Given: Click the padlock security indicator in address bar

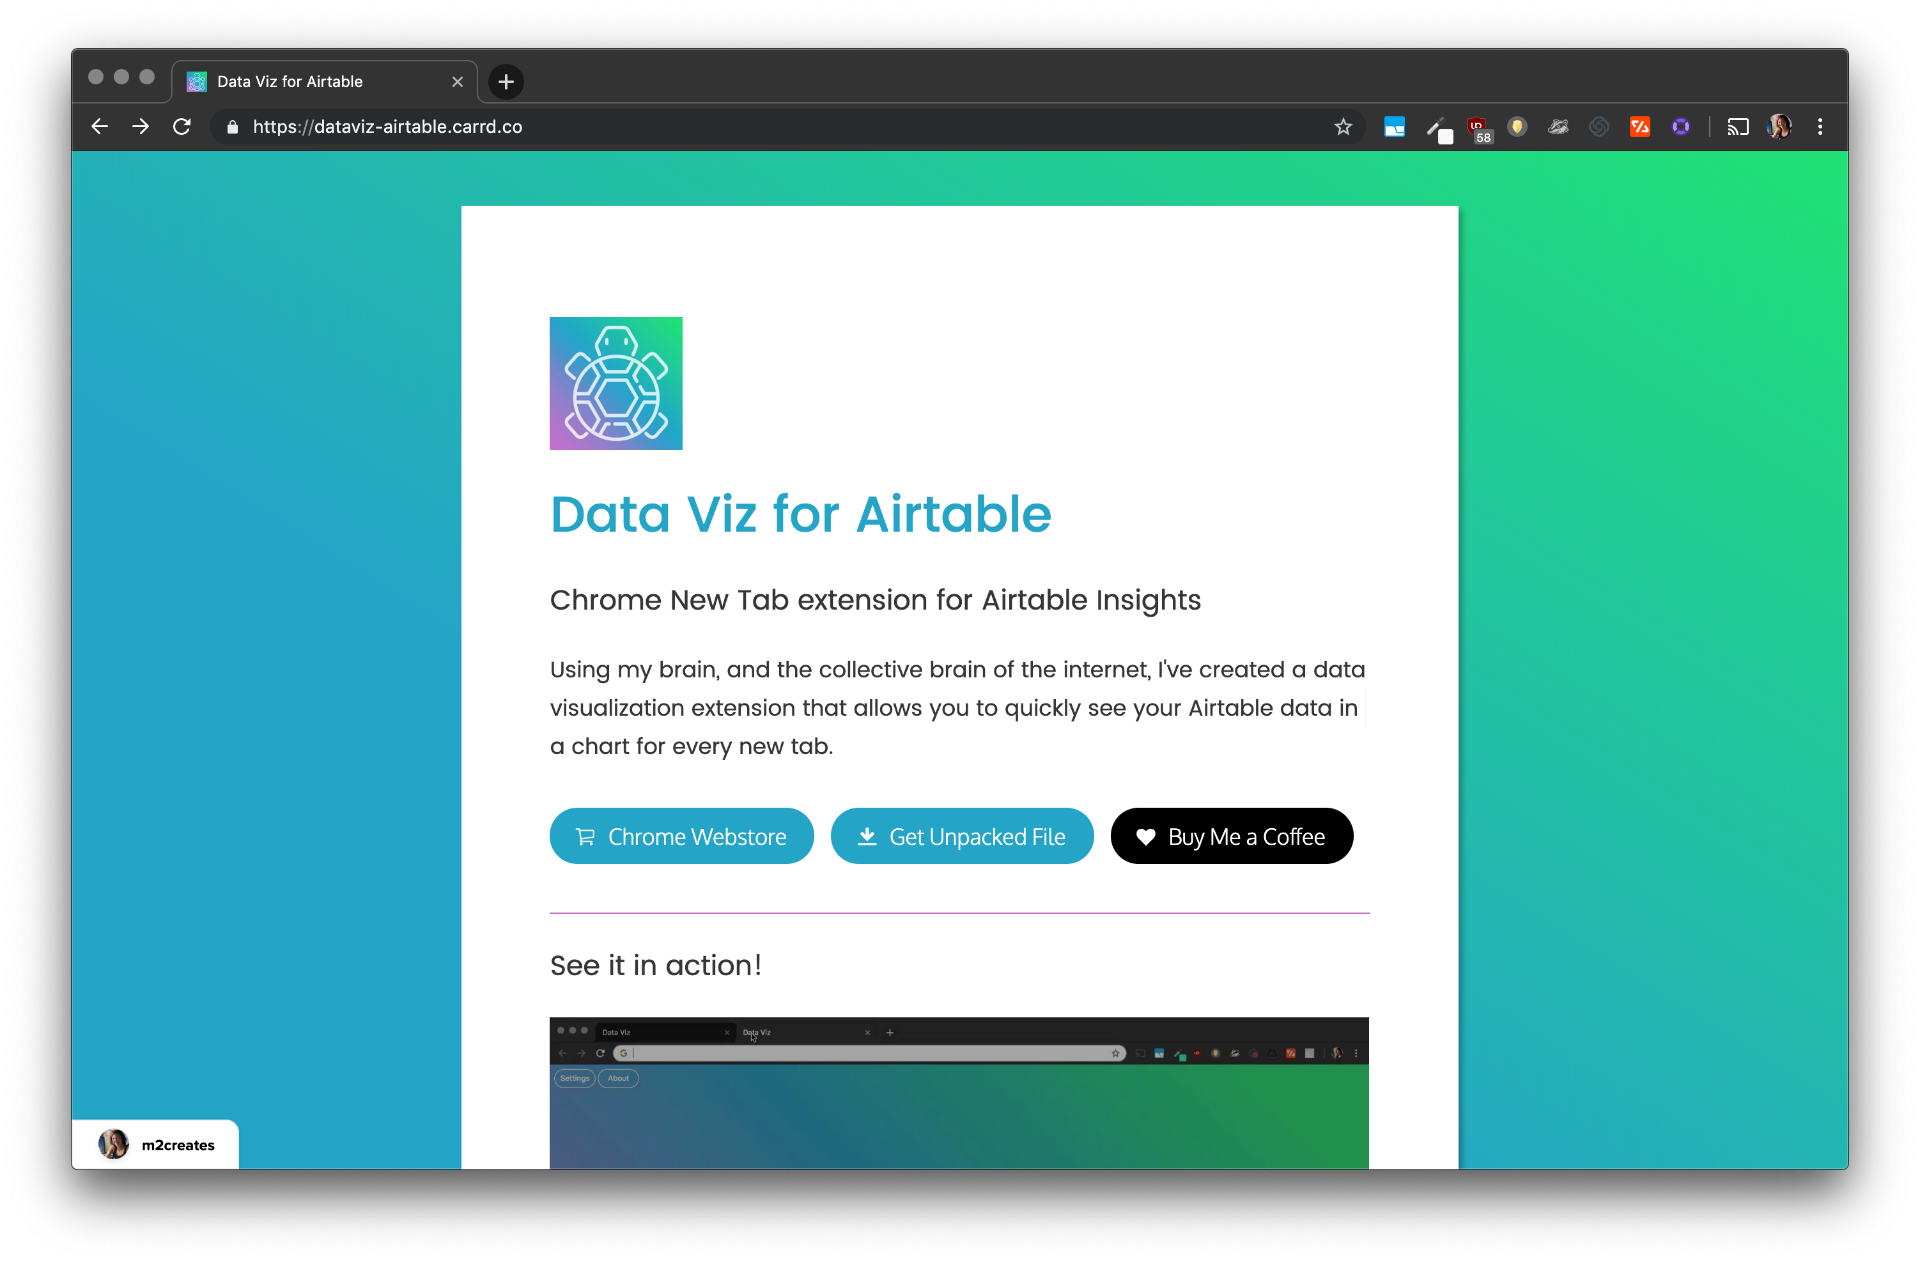Looking at the screenshot, I should click(231, 127).
